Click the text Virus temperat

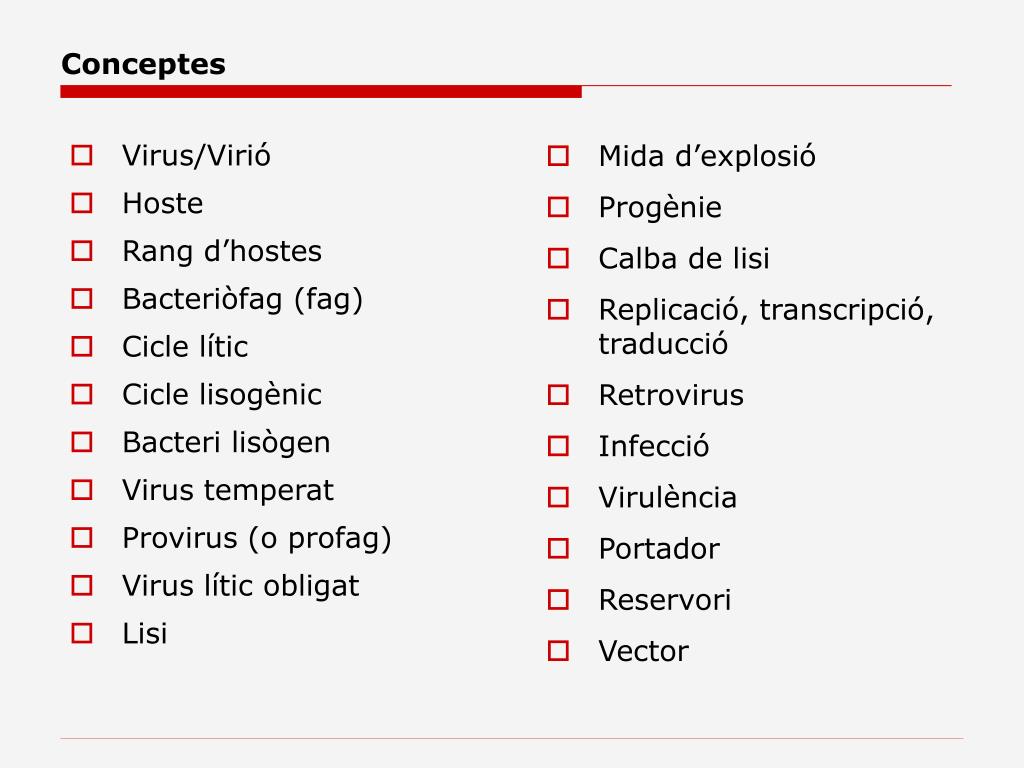[228, 490]
